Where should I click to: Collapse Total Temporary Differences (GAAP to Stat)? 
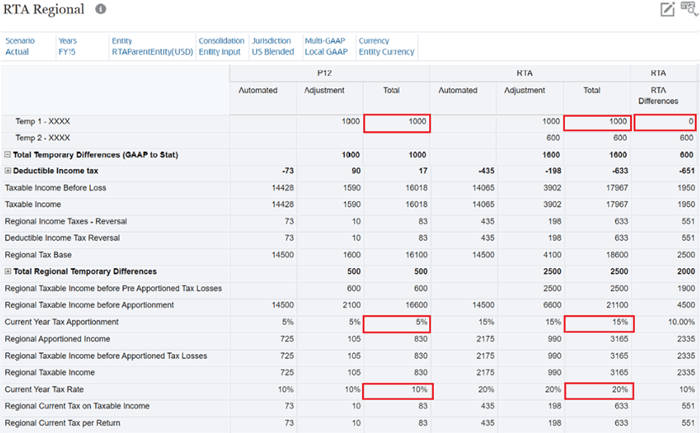click(7, 154)
